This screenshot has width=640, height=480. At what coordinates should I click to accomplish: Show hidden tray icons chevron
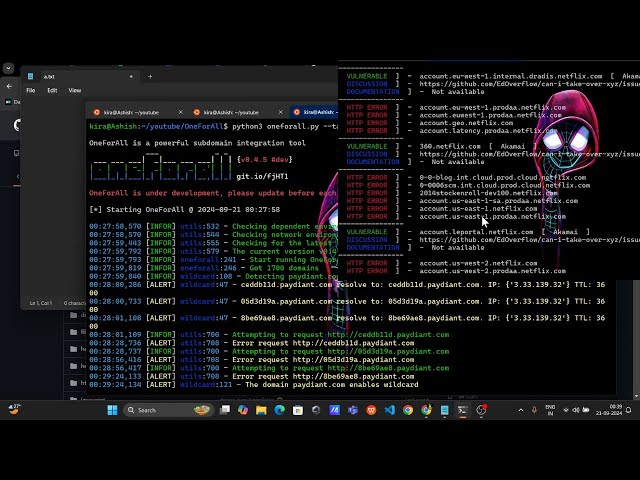pos(521,410)
